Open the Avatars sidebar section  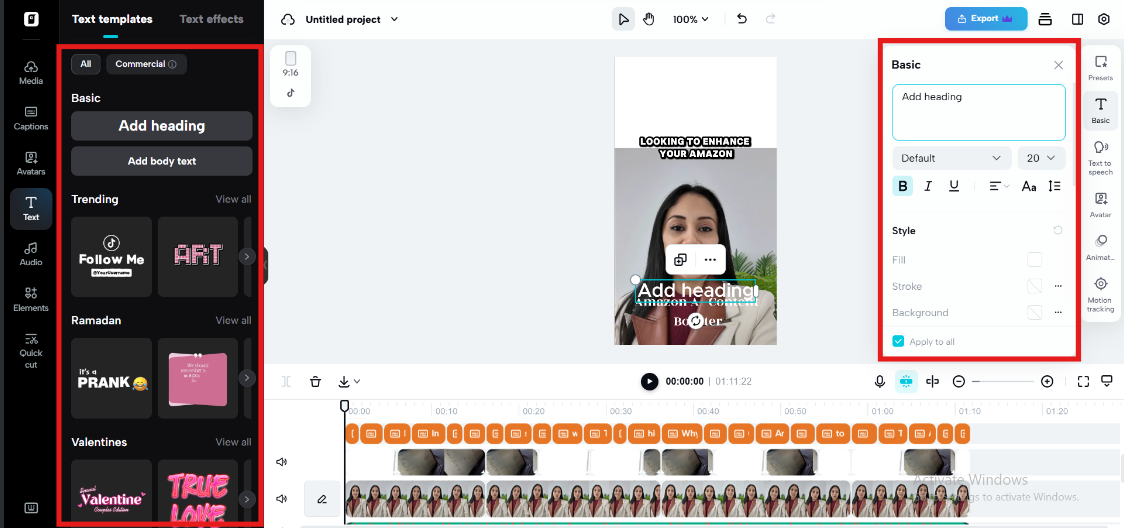pos(31,163)
